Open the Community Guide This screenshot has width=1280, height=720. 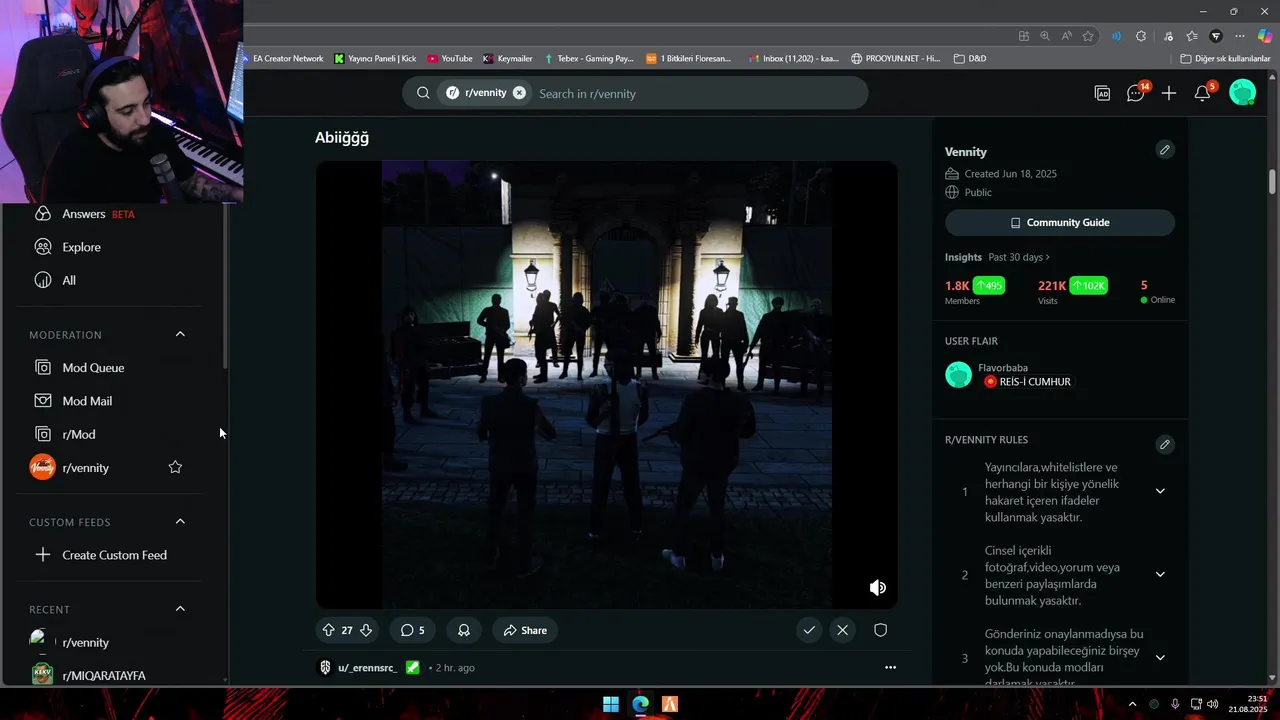click(x=1059, y=222)
